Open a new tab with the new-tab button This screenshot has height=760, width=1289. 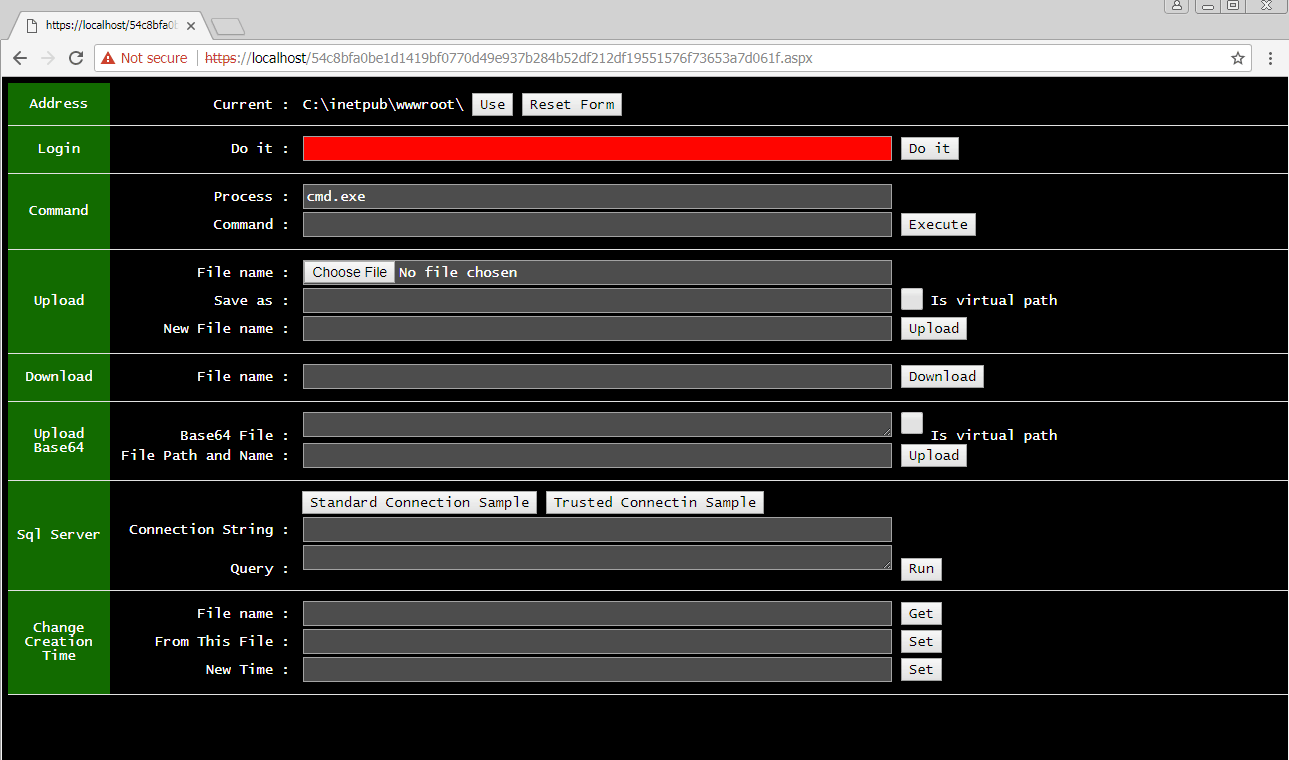click(x=228, y=27)
